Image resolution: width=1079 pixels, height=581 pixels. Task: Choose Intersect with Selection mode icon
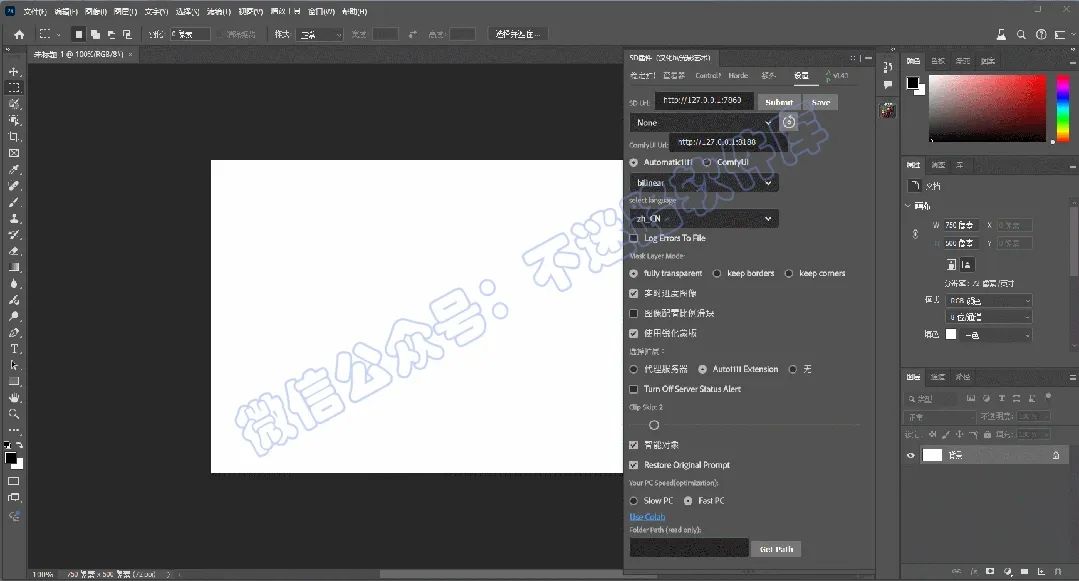click(127, 34)
